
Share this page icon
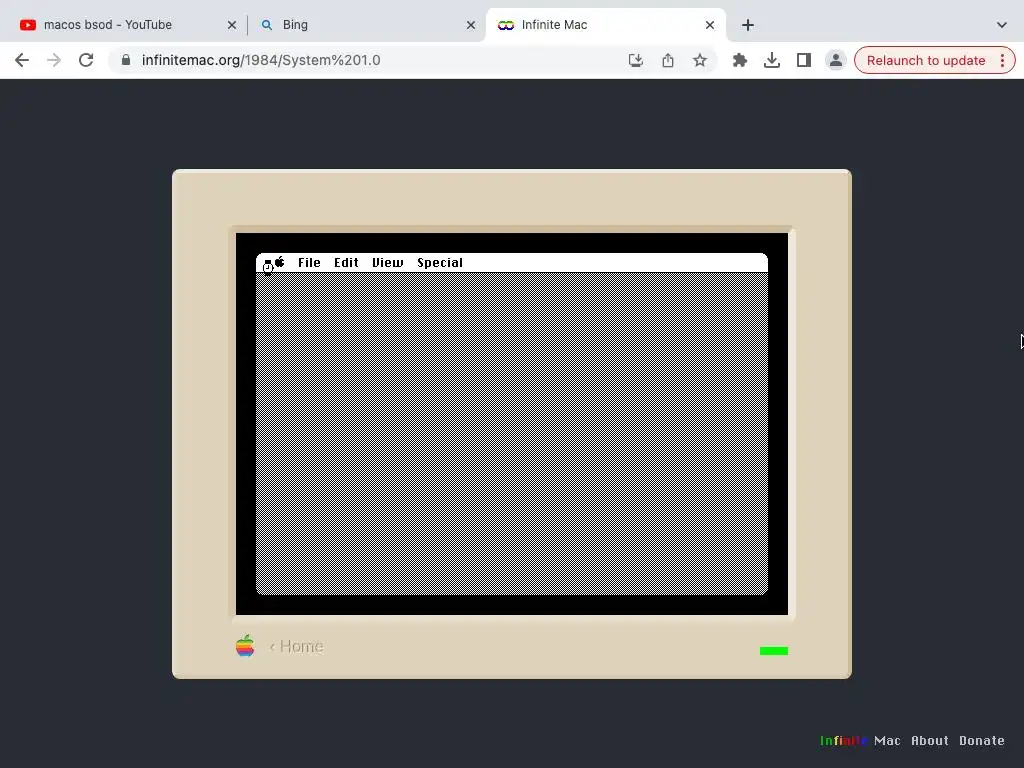667,60
